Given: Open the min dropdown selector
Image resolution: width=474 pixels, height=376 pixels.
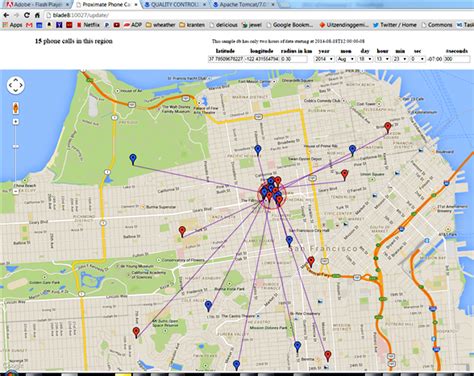Looking at the screenshot, I should 400,59.
